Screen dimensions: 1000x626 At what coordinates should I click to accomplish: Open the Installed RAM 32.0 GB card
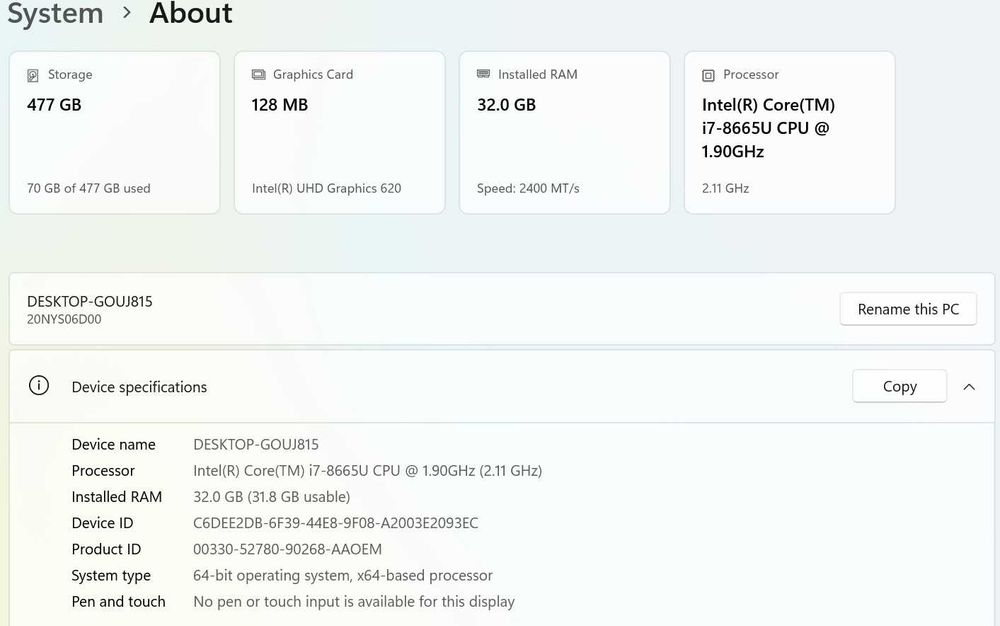pyautogui.click(x=564, y=133)
